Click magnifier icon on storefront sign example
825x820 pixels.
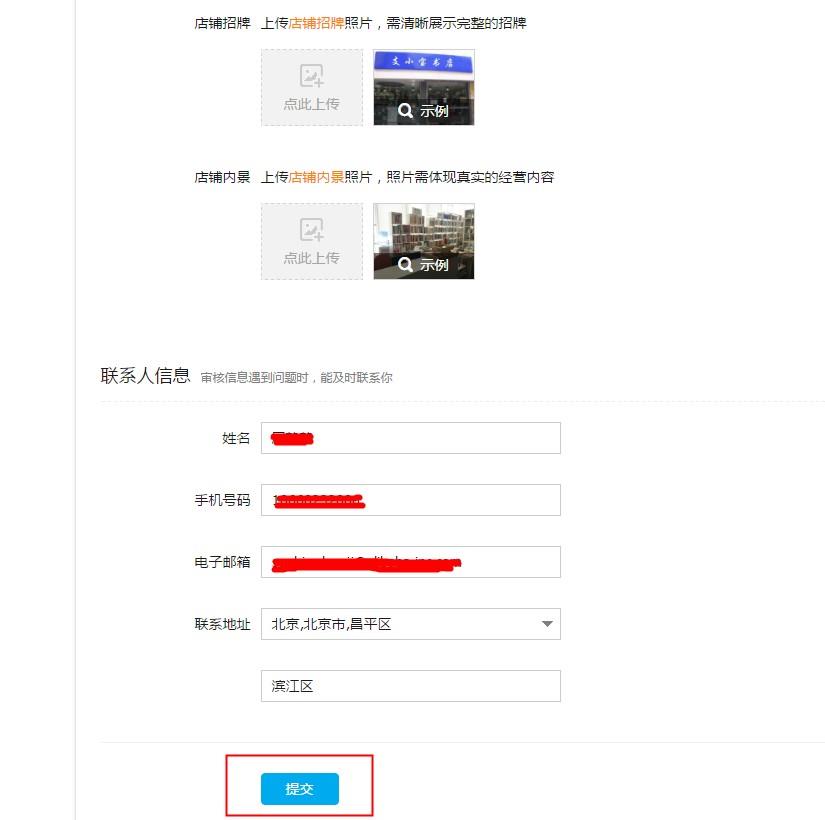click(x=405, y=111)
